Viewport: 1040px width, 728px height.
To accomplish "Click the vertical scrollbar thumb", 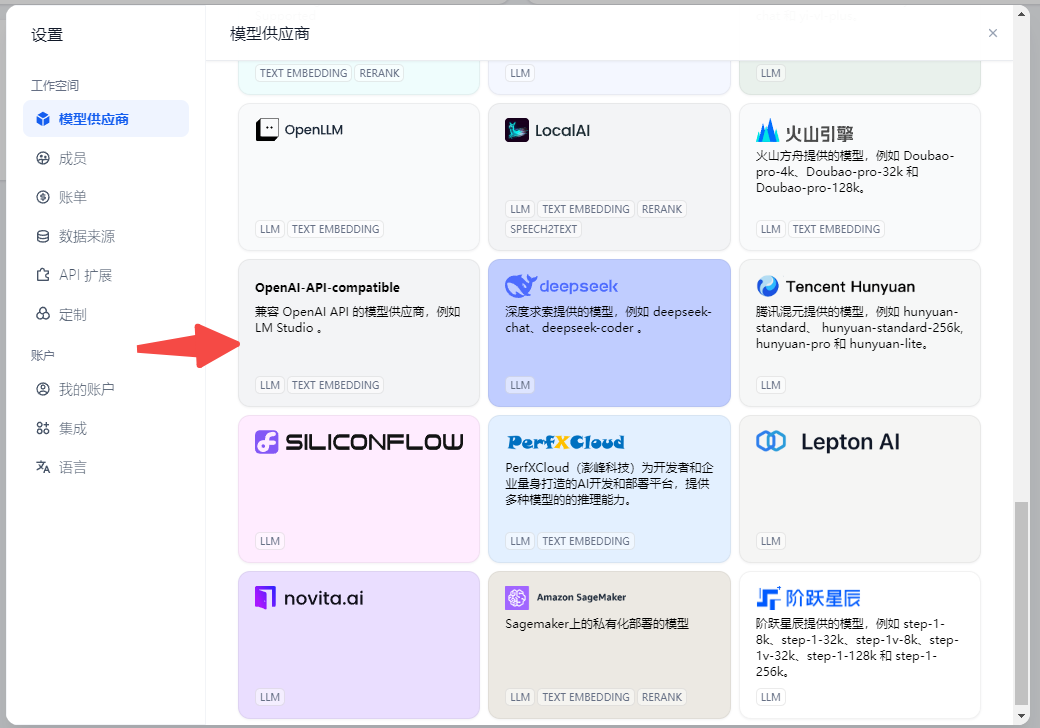I will pos(1021,603).
